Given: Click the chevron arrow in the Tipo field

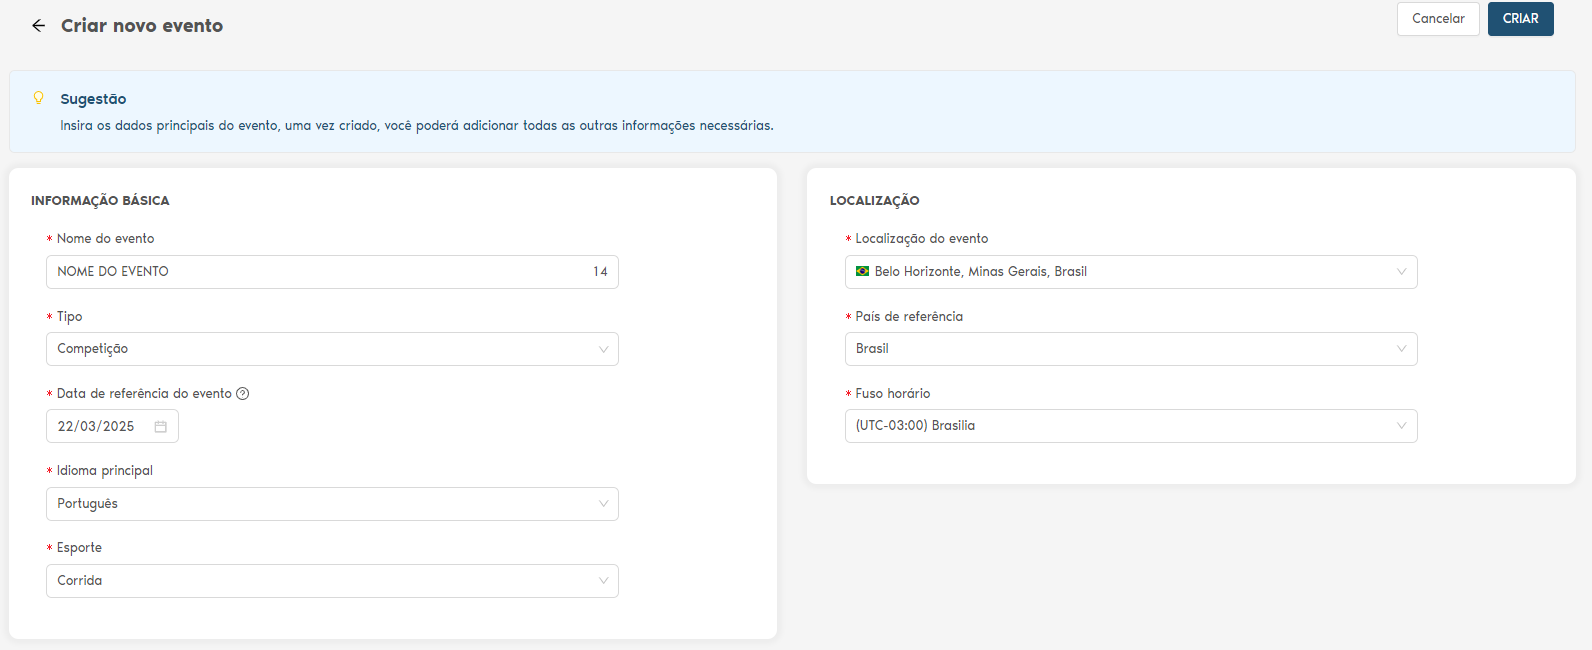Looking at the screenshot, I should coord(603,349).
